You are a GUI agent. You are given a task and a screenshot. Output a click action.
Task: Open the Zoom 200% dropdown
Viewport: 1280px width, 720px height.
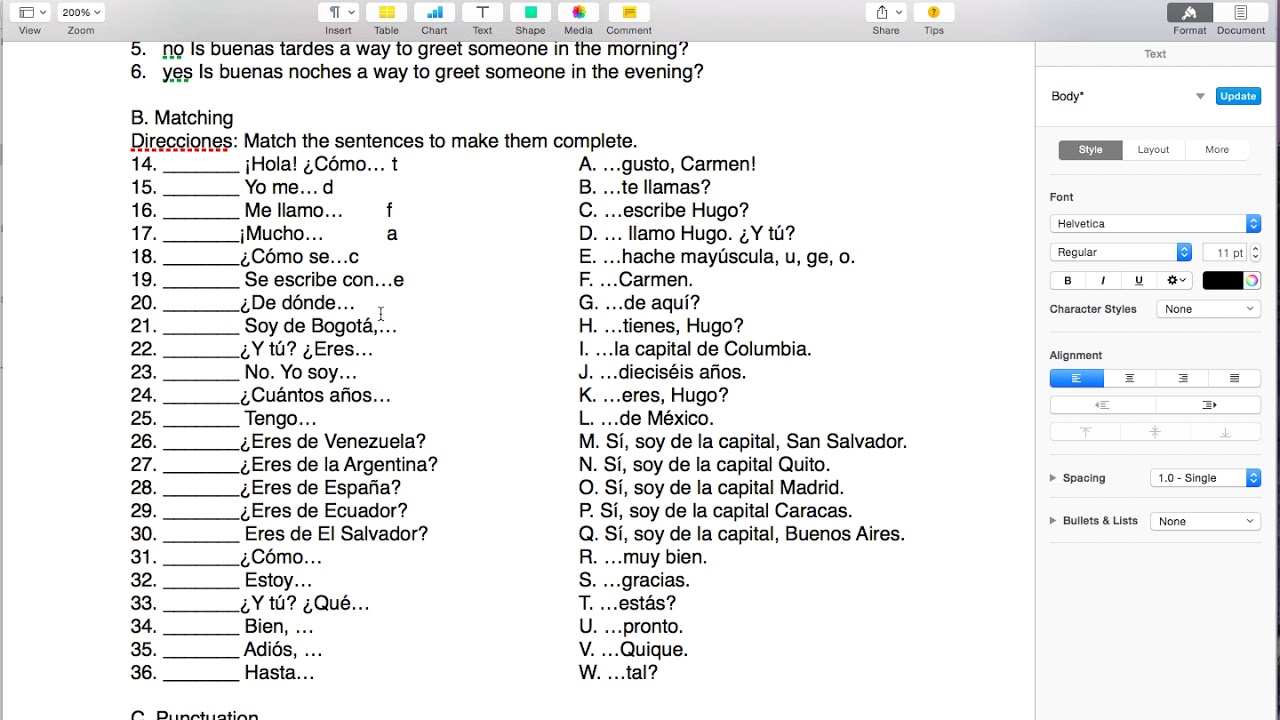coord(81,12)
